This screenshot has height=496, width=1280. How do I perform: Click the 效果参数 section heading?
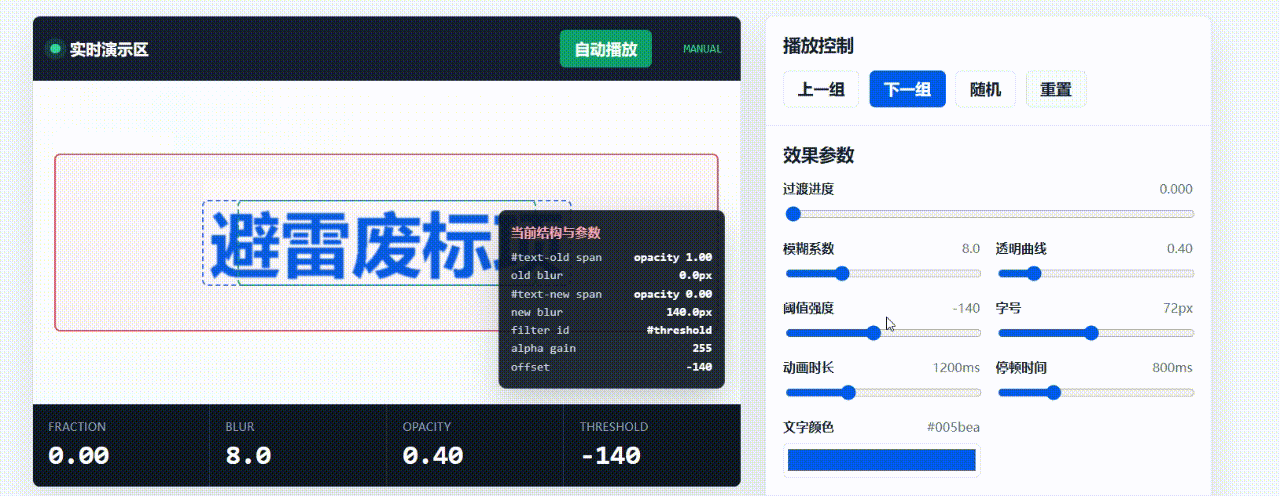click(x=818, y=155)
